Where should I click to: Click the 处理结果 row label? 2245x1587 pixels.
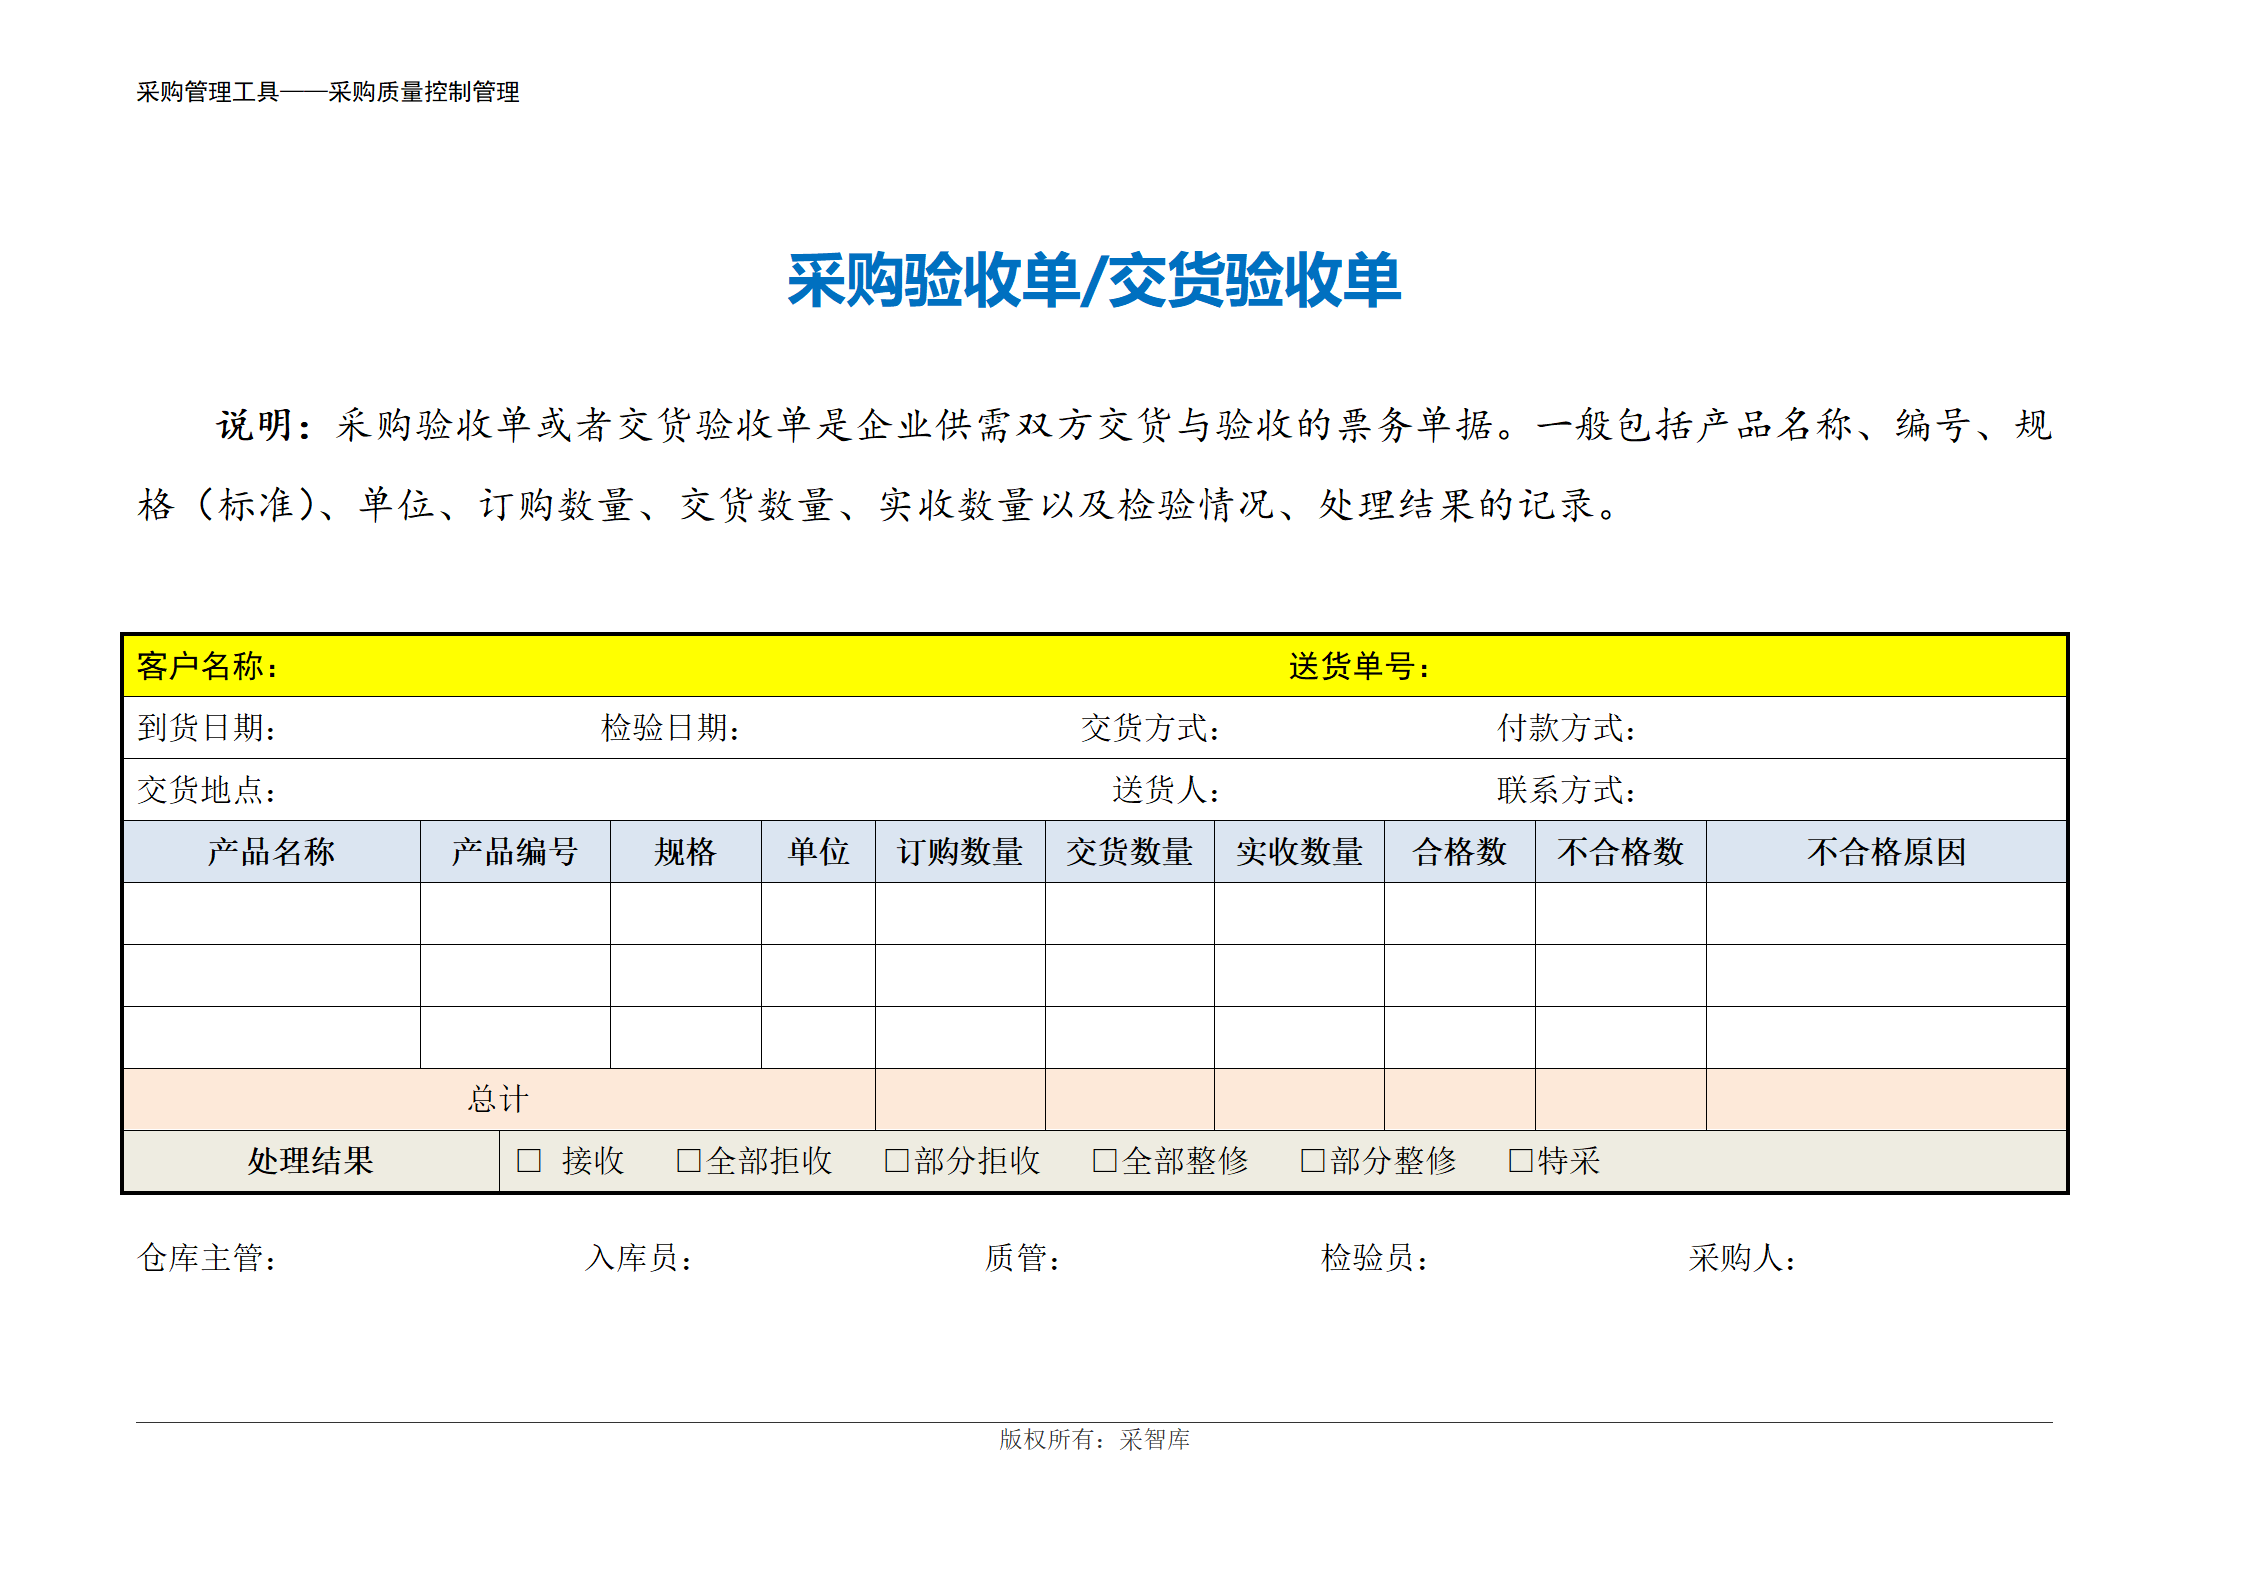311,1161
